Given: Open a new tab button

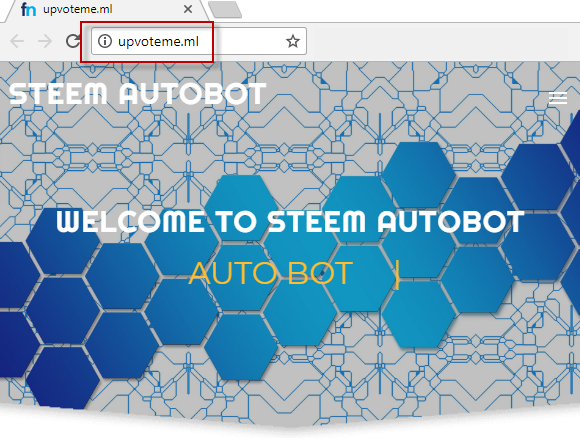Looking at the screenshot, I should click(x=225, y=10).
